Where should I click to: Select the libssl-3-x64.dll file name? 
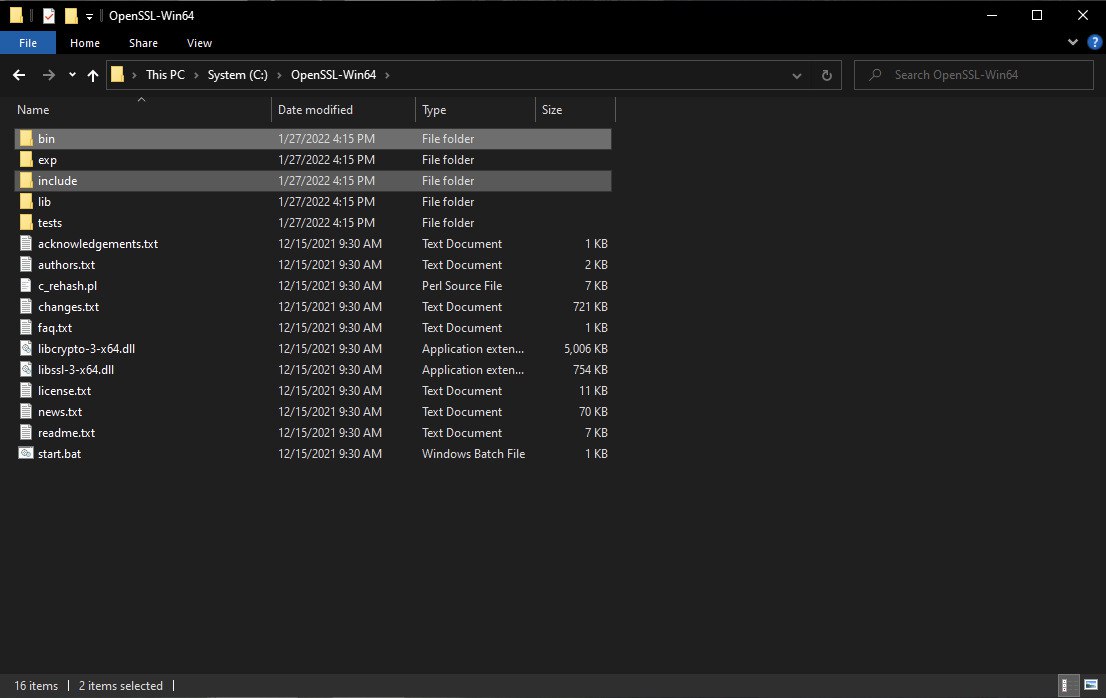coord(76,369)
